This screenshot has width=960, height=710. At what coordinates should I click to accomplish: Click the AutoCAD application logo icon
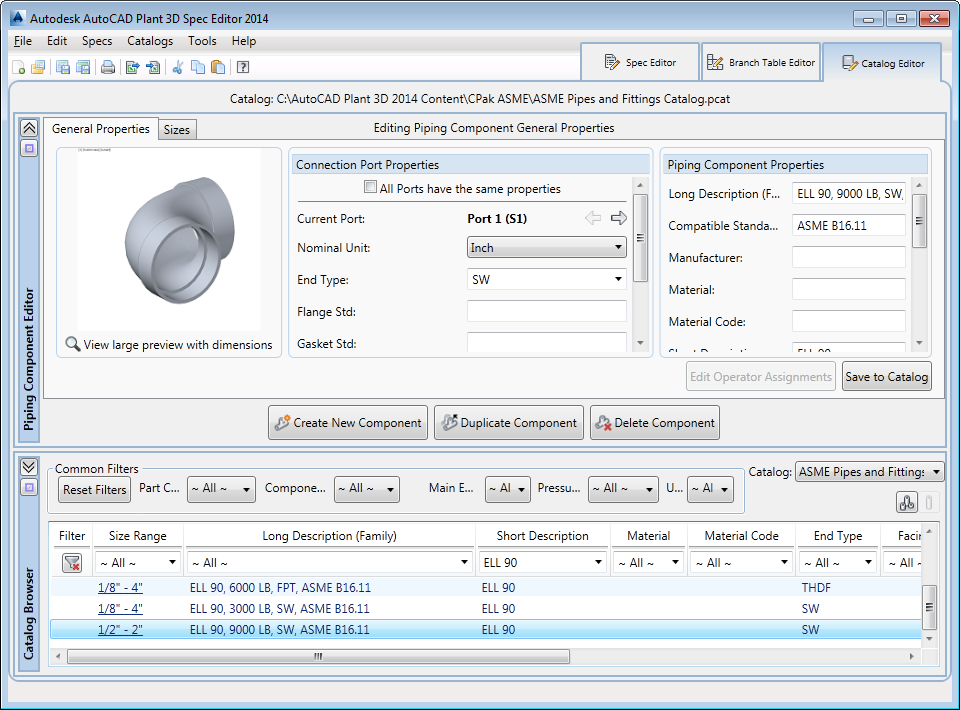(17, 18)
